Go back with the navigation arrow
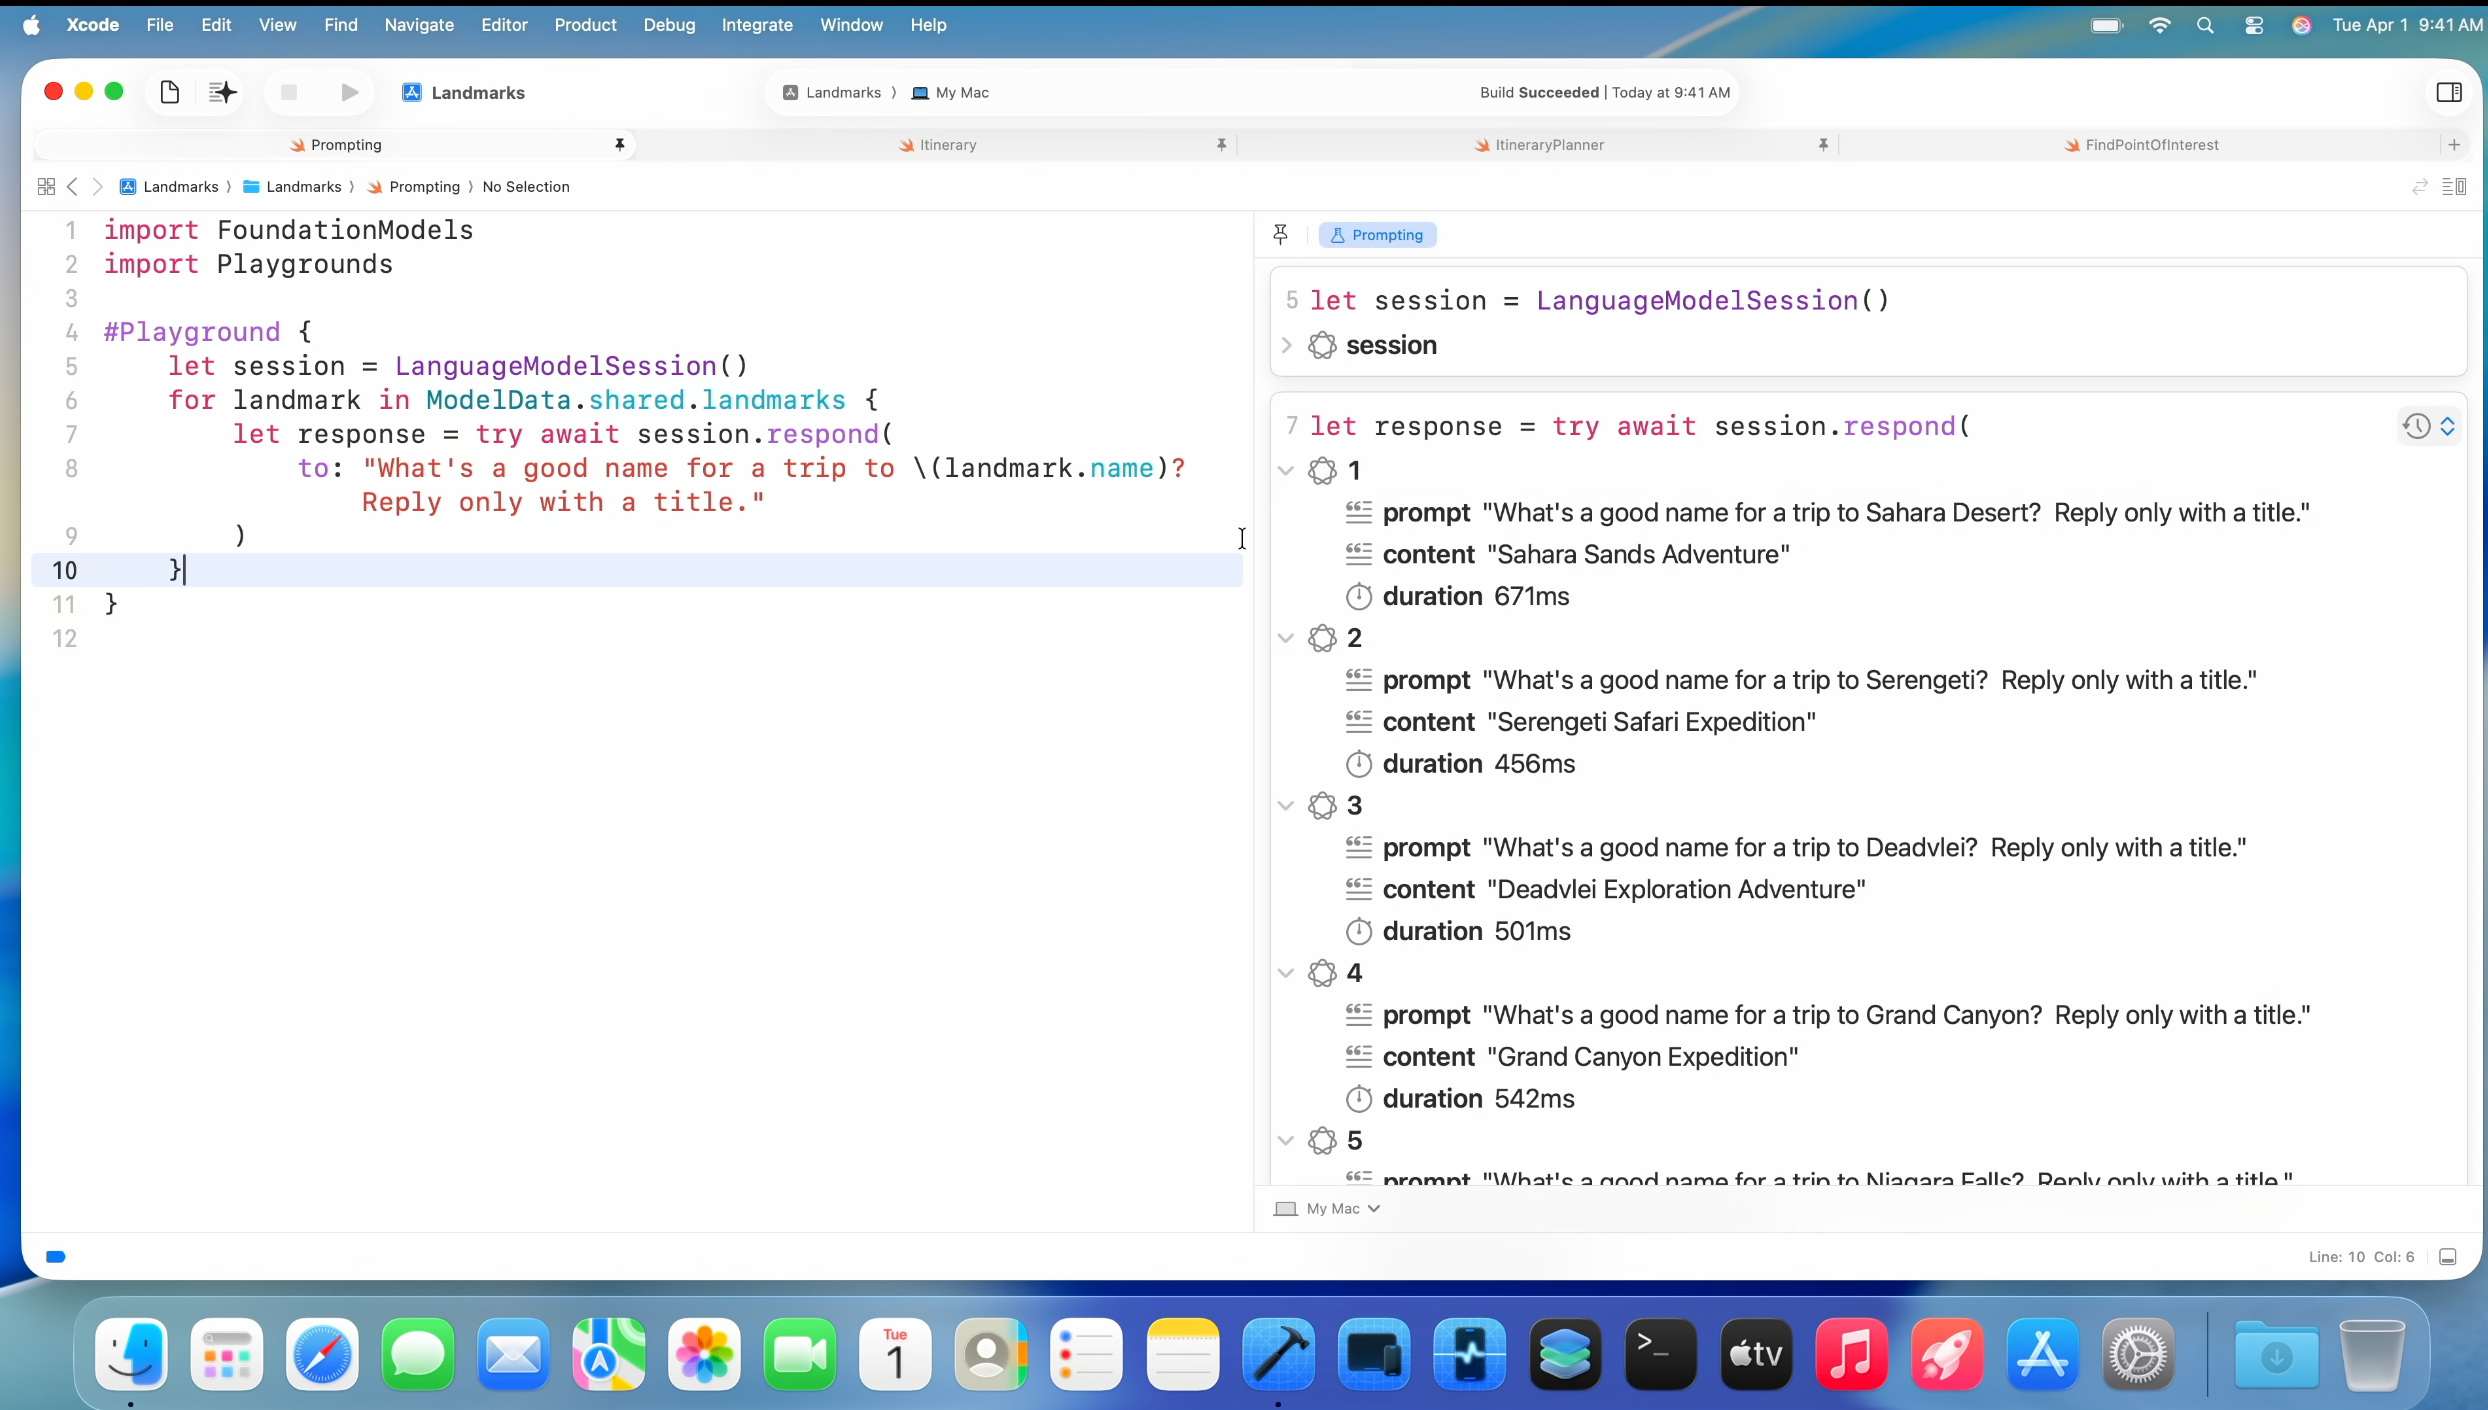2488x1410 pixels. [72, 187]
